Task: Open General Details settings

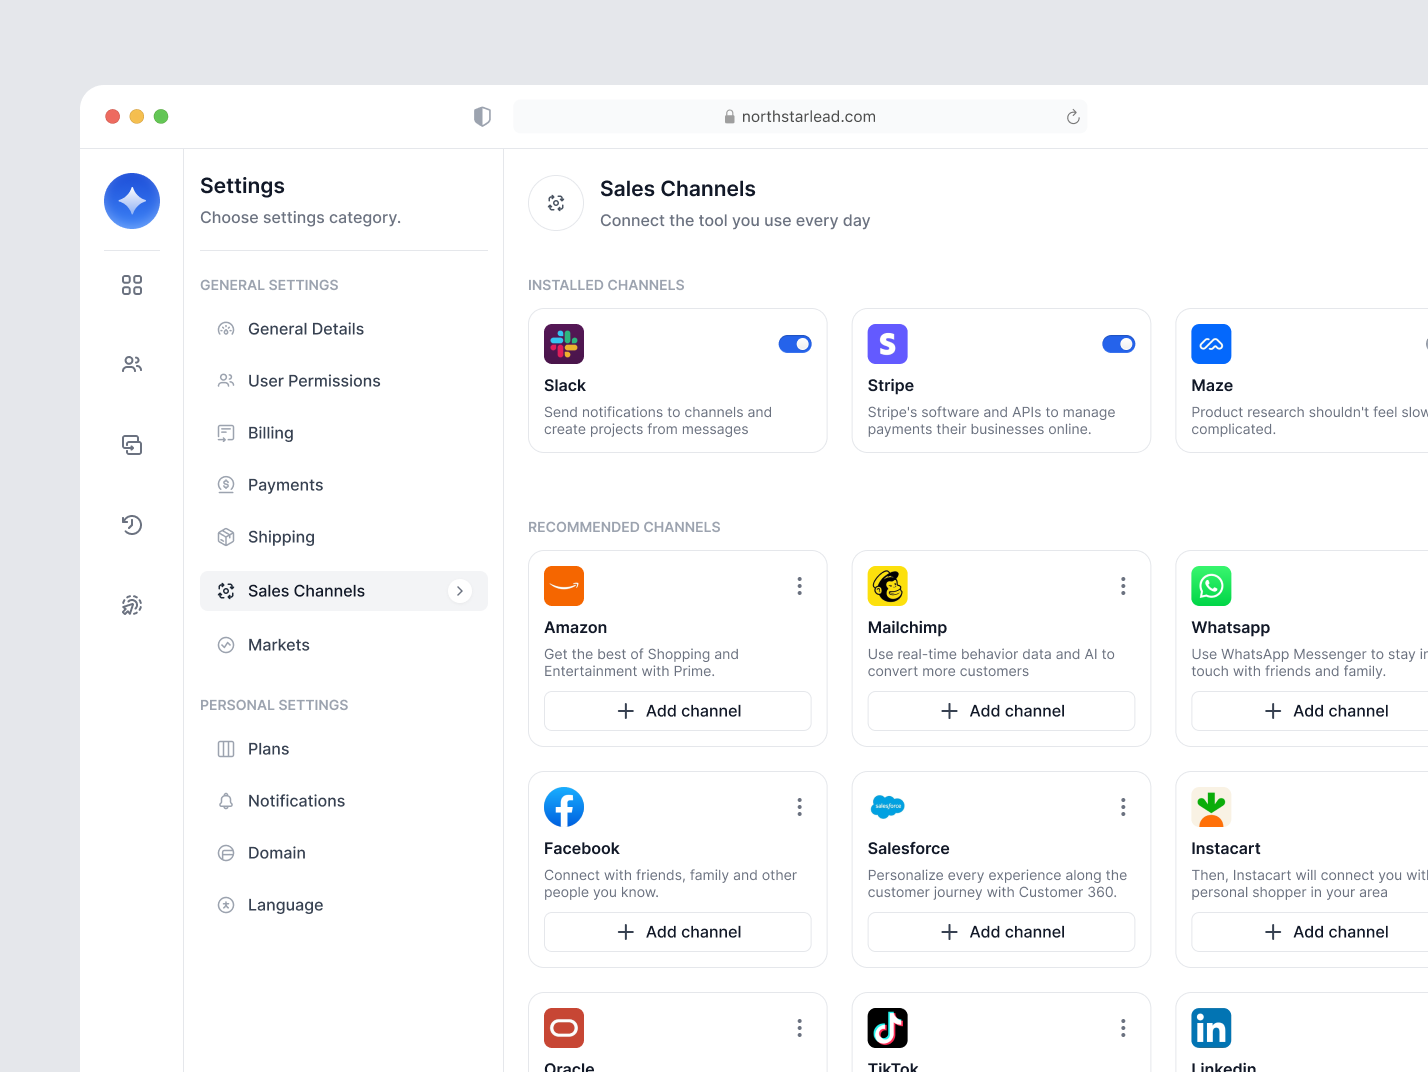Action: 344,329
